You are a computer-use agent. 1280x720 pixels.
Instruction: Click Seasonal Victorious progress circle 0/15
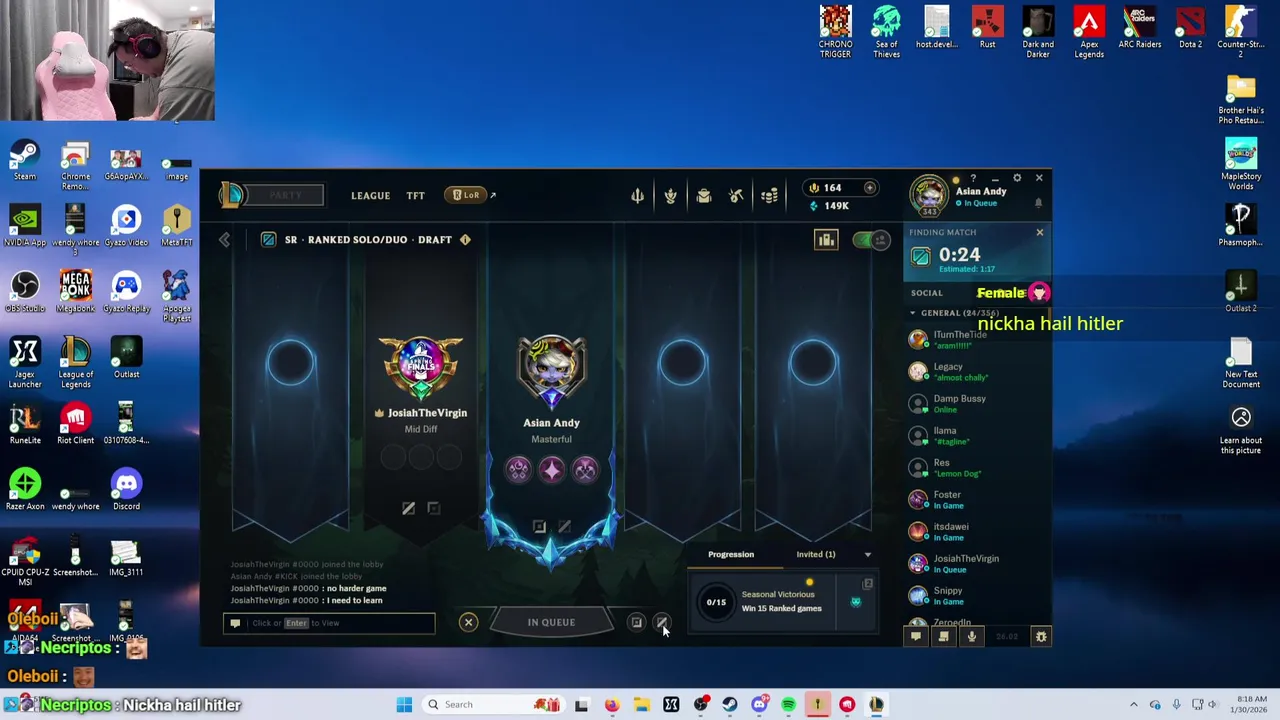click(x=716, y=602)
